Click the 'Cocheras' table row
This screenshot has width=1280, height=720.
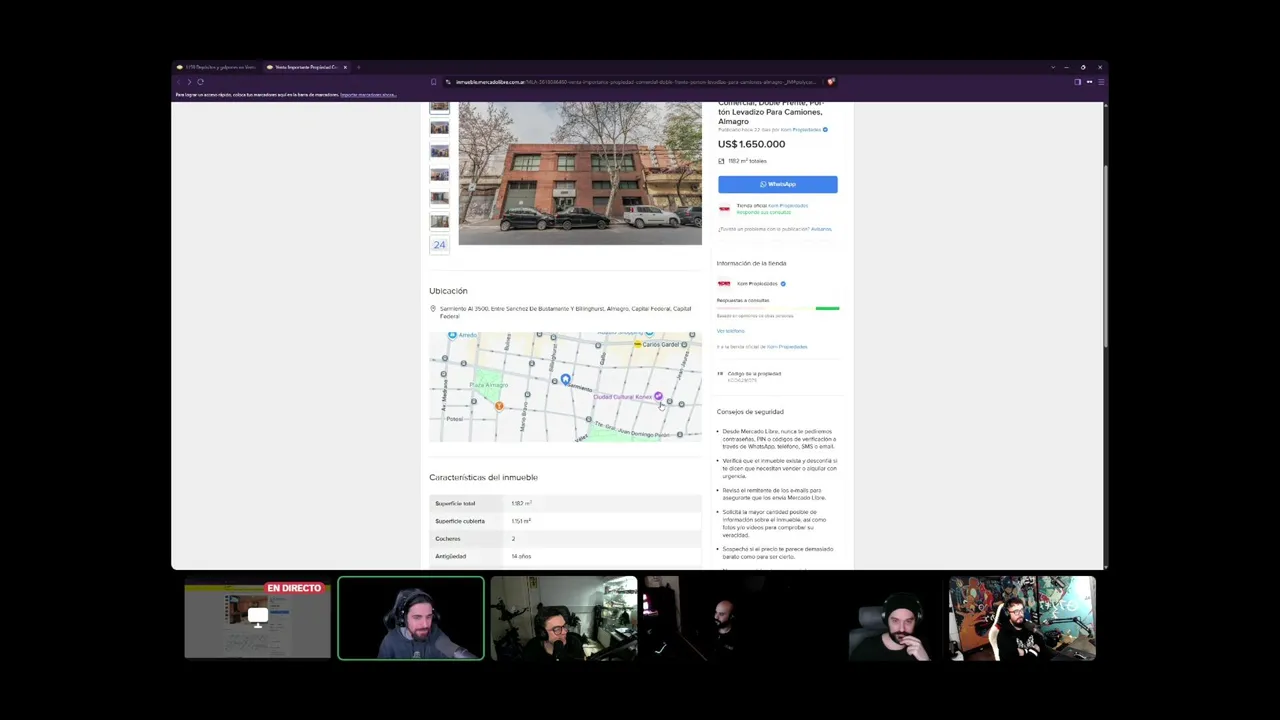[x=565, y=539]
